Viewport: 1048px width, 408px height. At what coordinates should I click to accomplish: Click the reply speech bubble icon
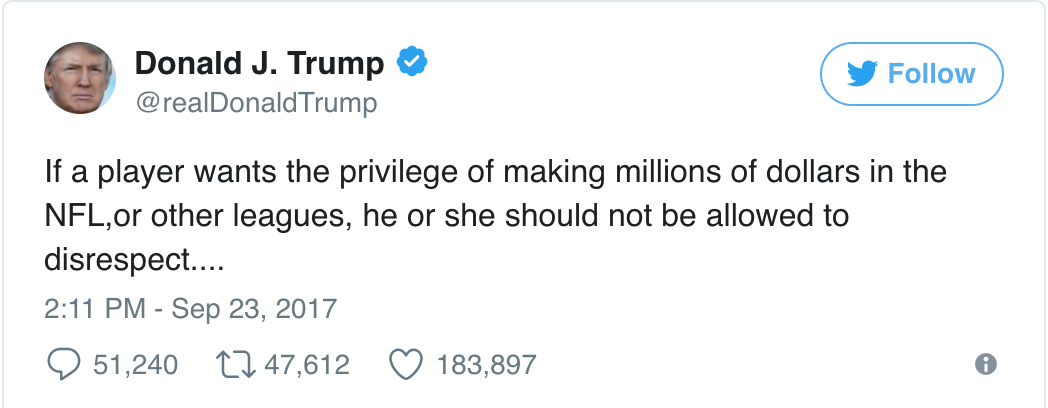tap(65, 365)
